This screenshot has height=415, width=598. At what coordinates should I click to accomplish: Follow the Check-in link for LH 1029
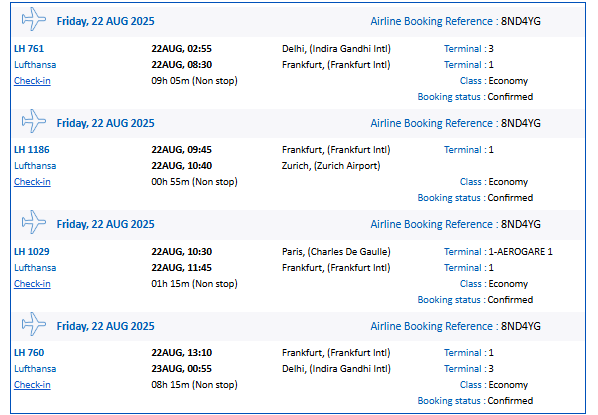32,284
